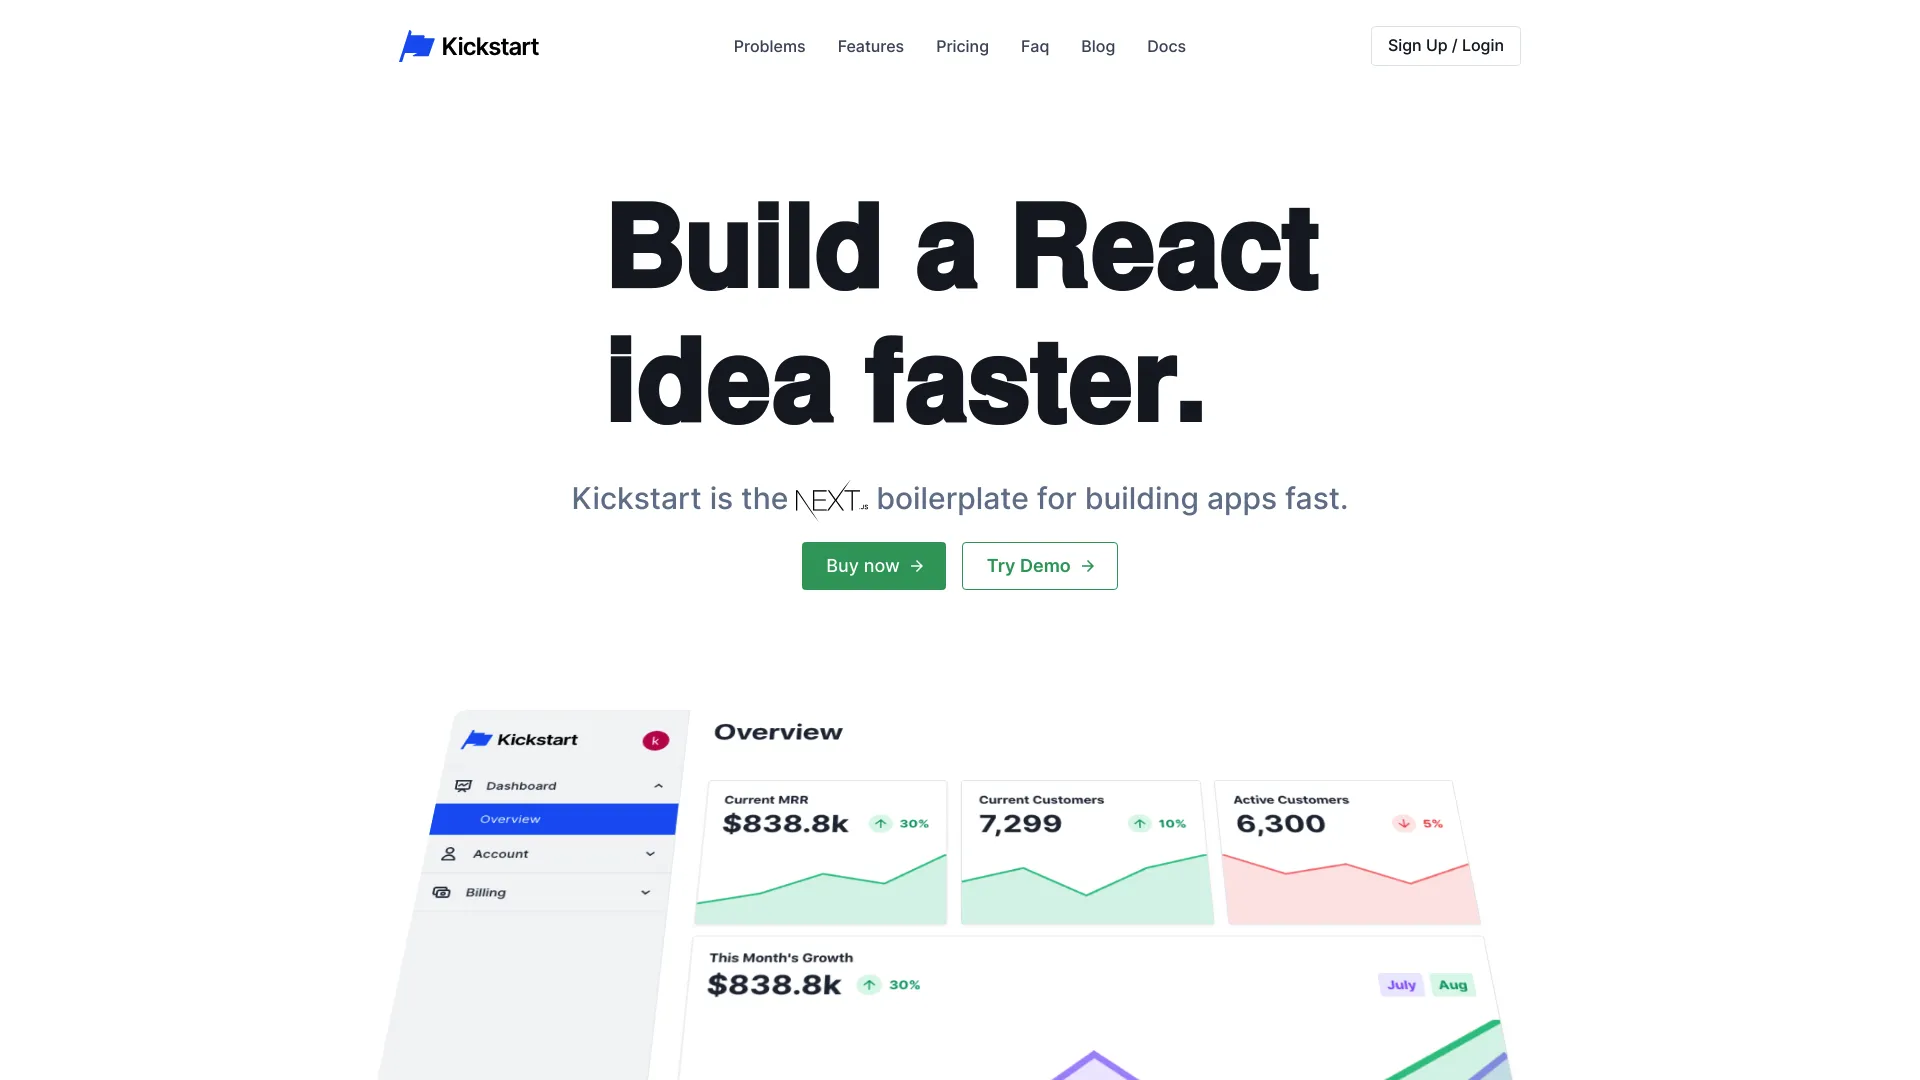Select the Pricing navigation menu item
The width and height of the screenshot is (1920, 1080).
(x=961, y=46)
